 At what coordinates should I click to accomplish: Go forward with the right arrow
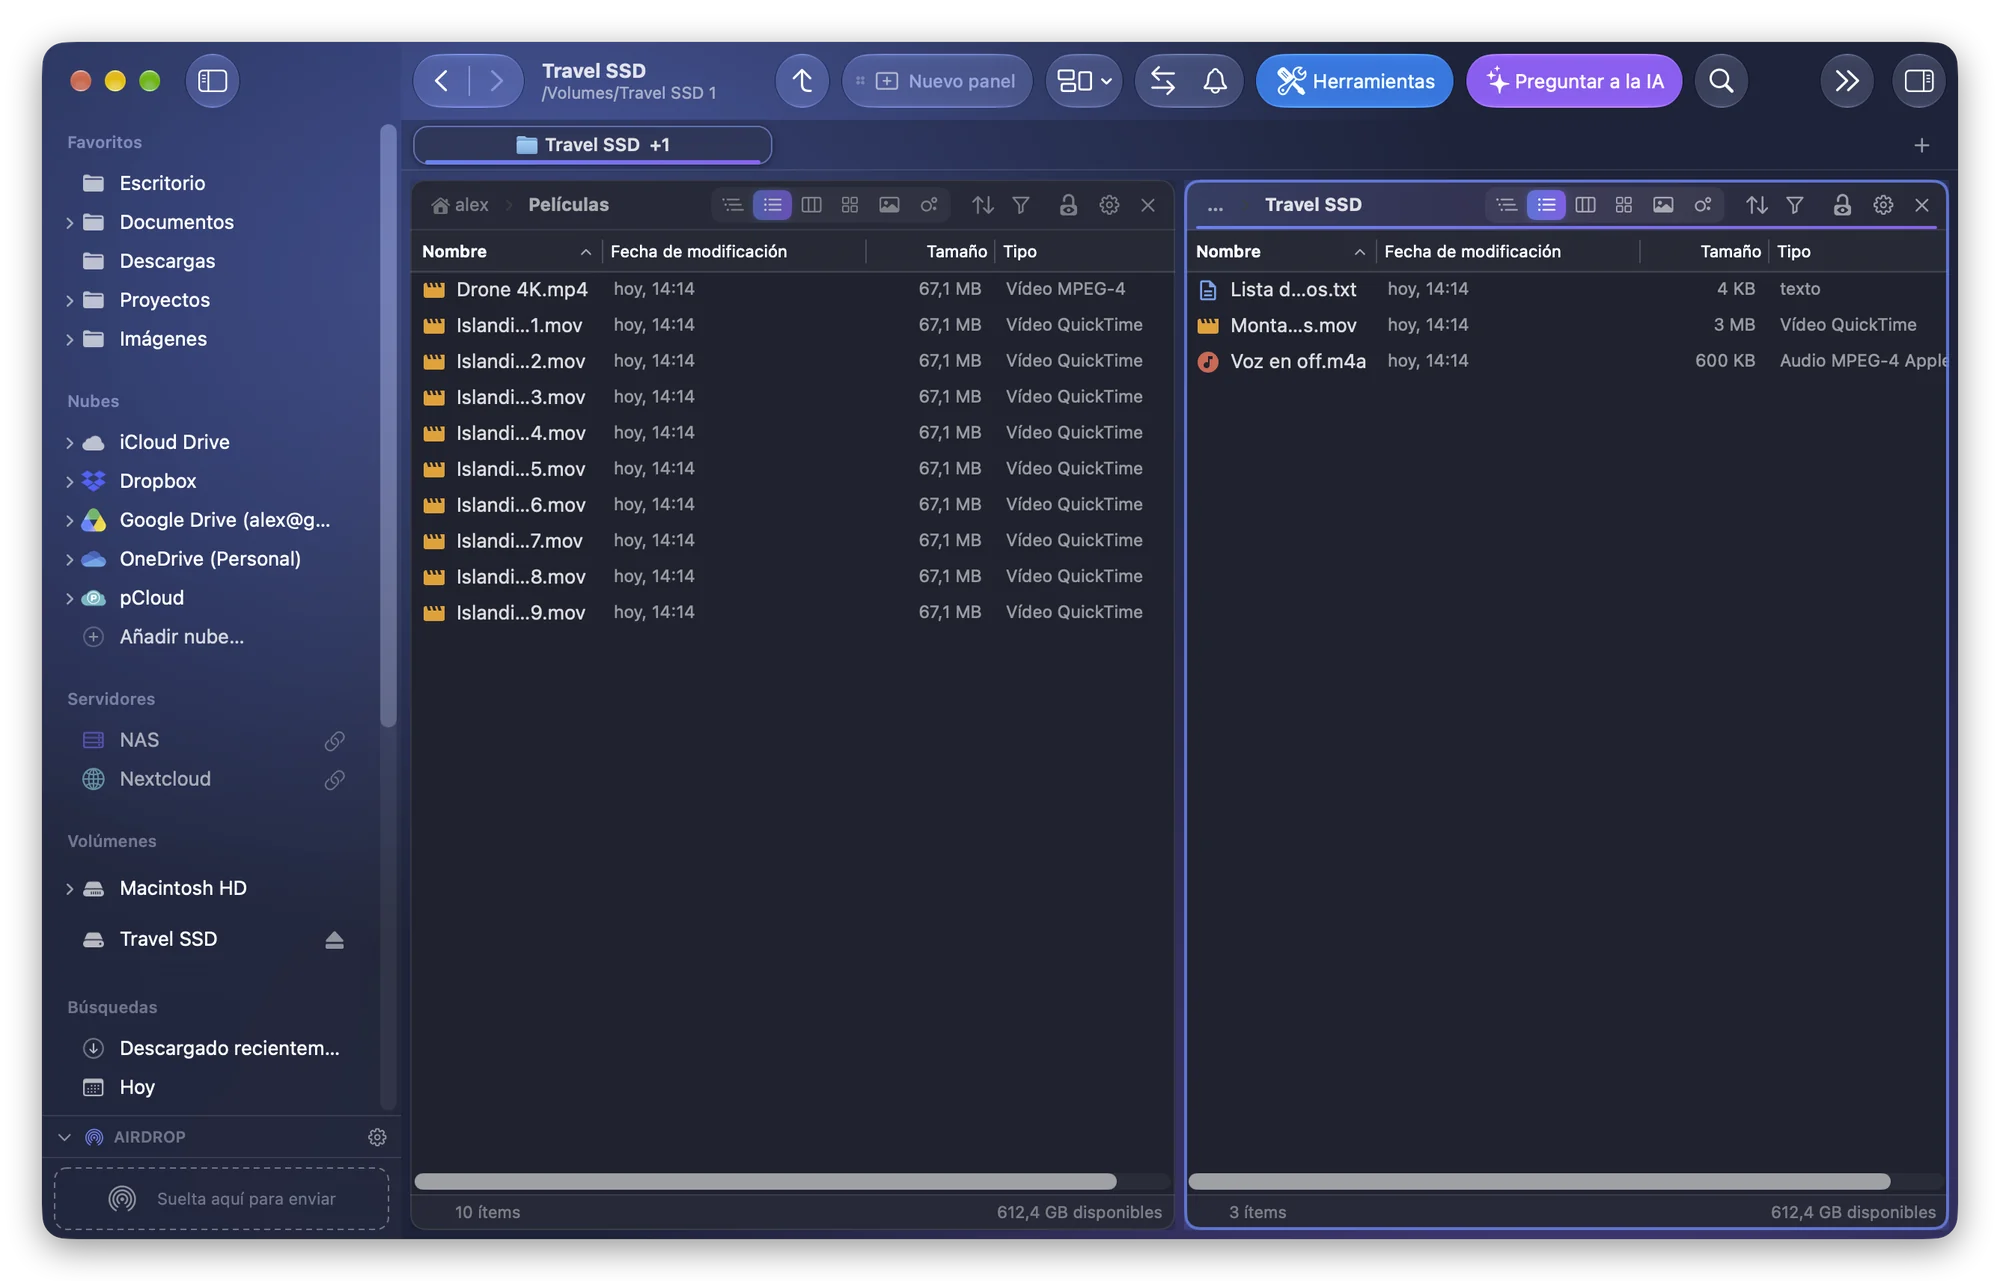(x=496, y=81)
